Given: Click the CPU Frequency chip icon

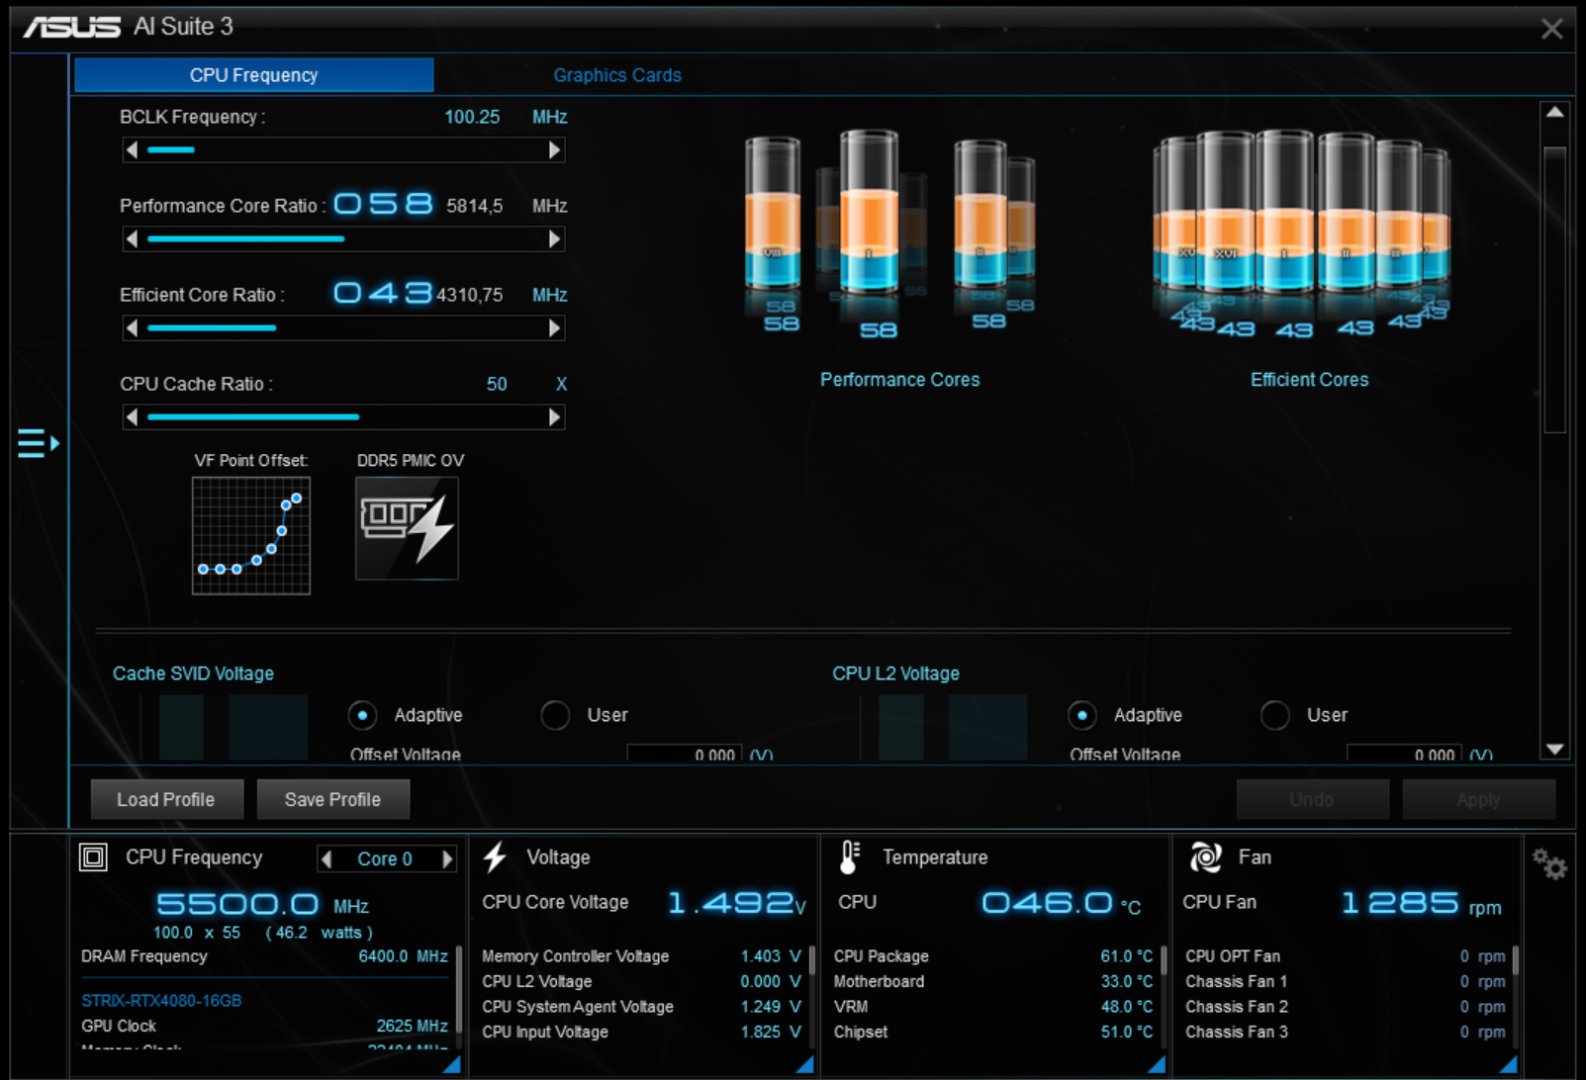Looking at the screenshot, I should 93,857.
